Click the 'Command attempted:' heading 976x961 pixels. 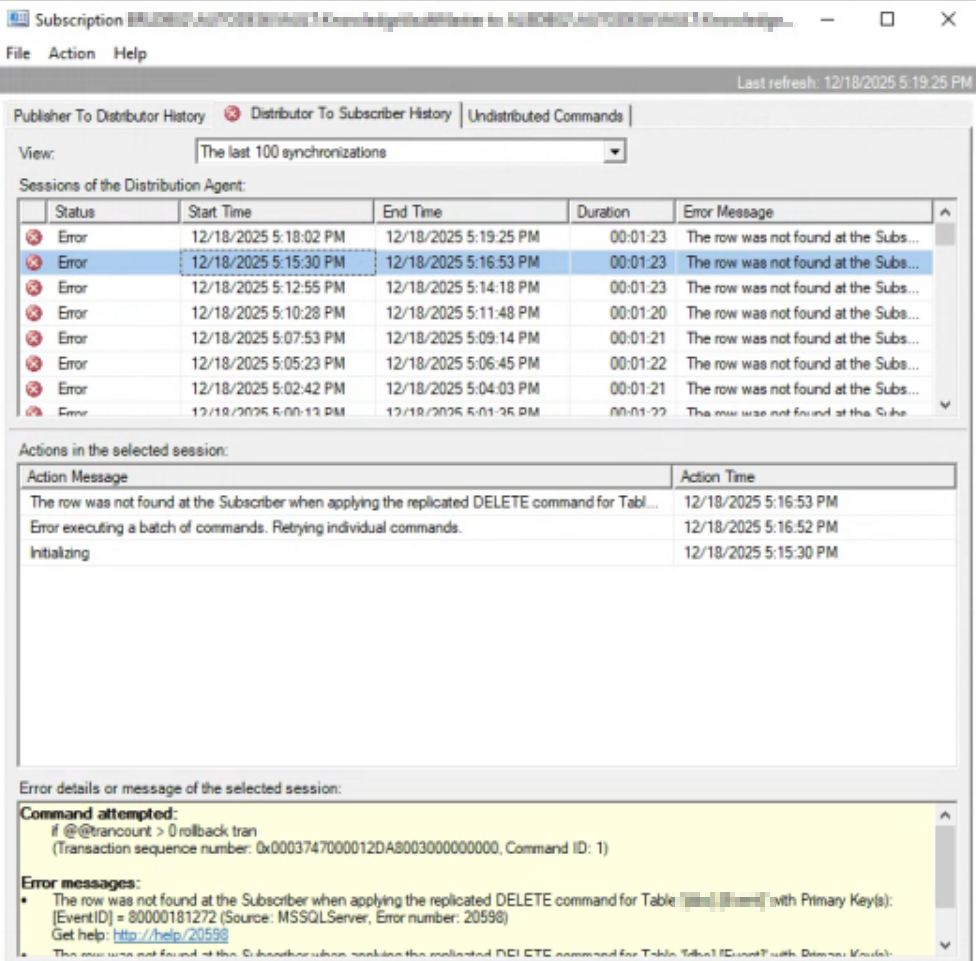point(98,813)
